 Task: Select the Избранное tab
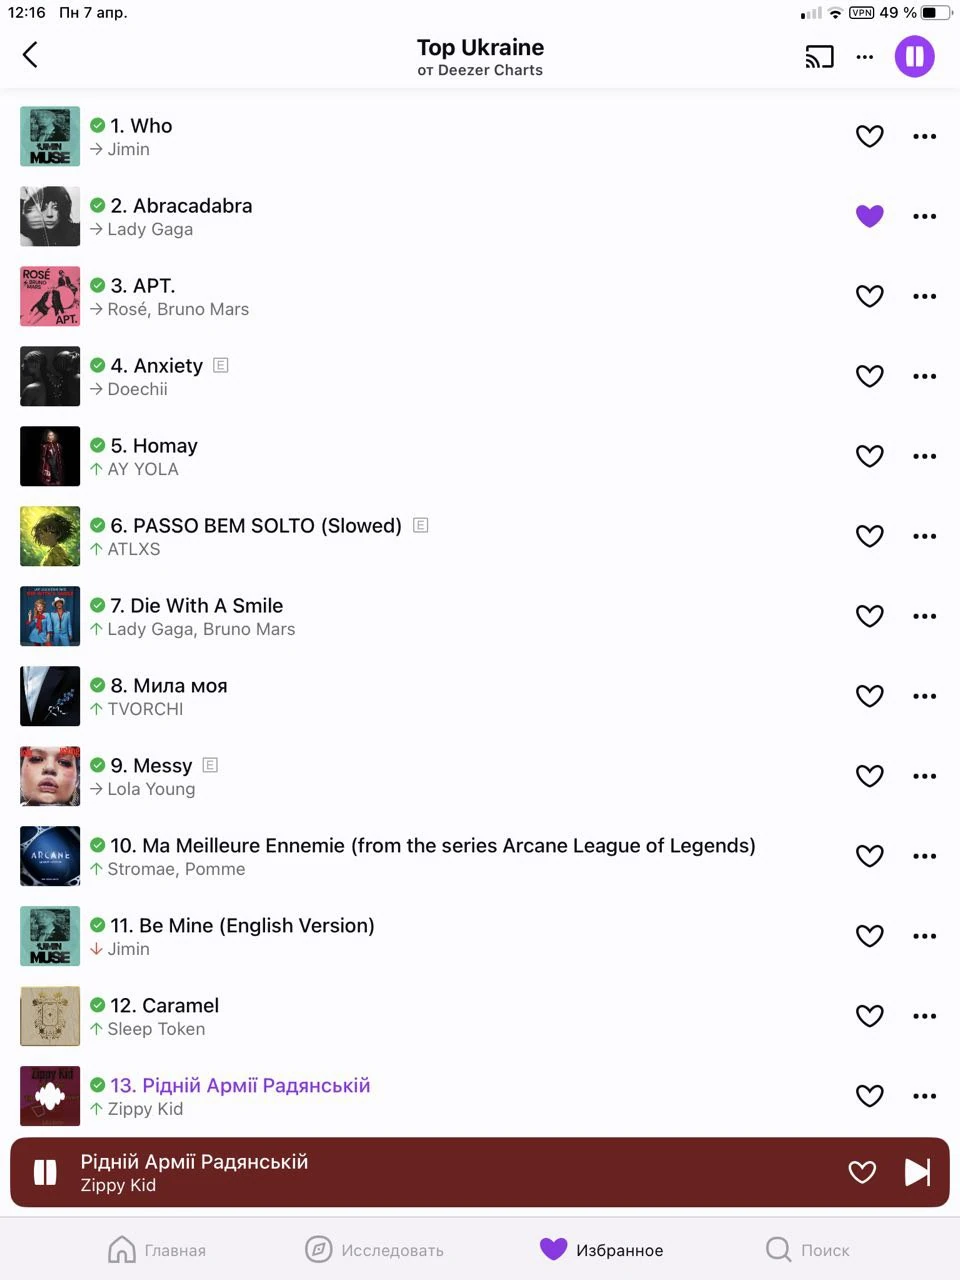coord(601,1250)
